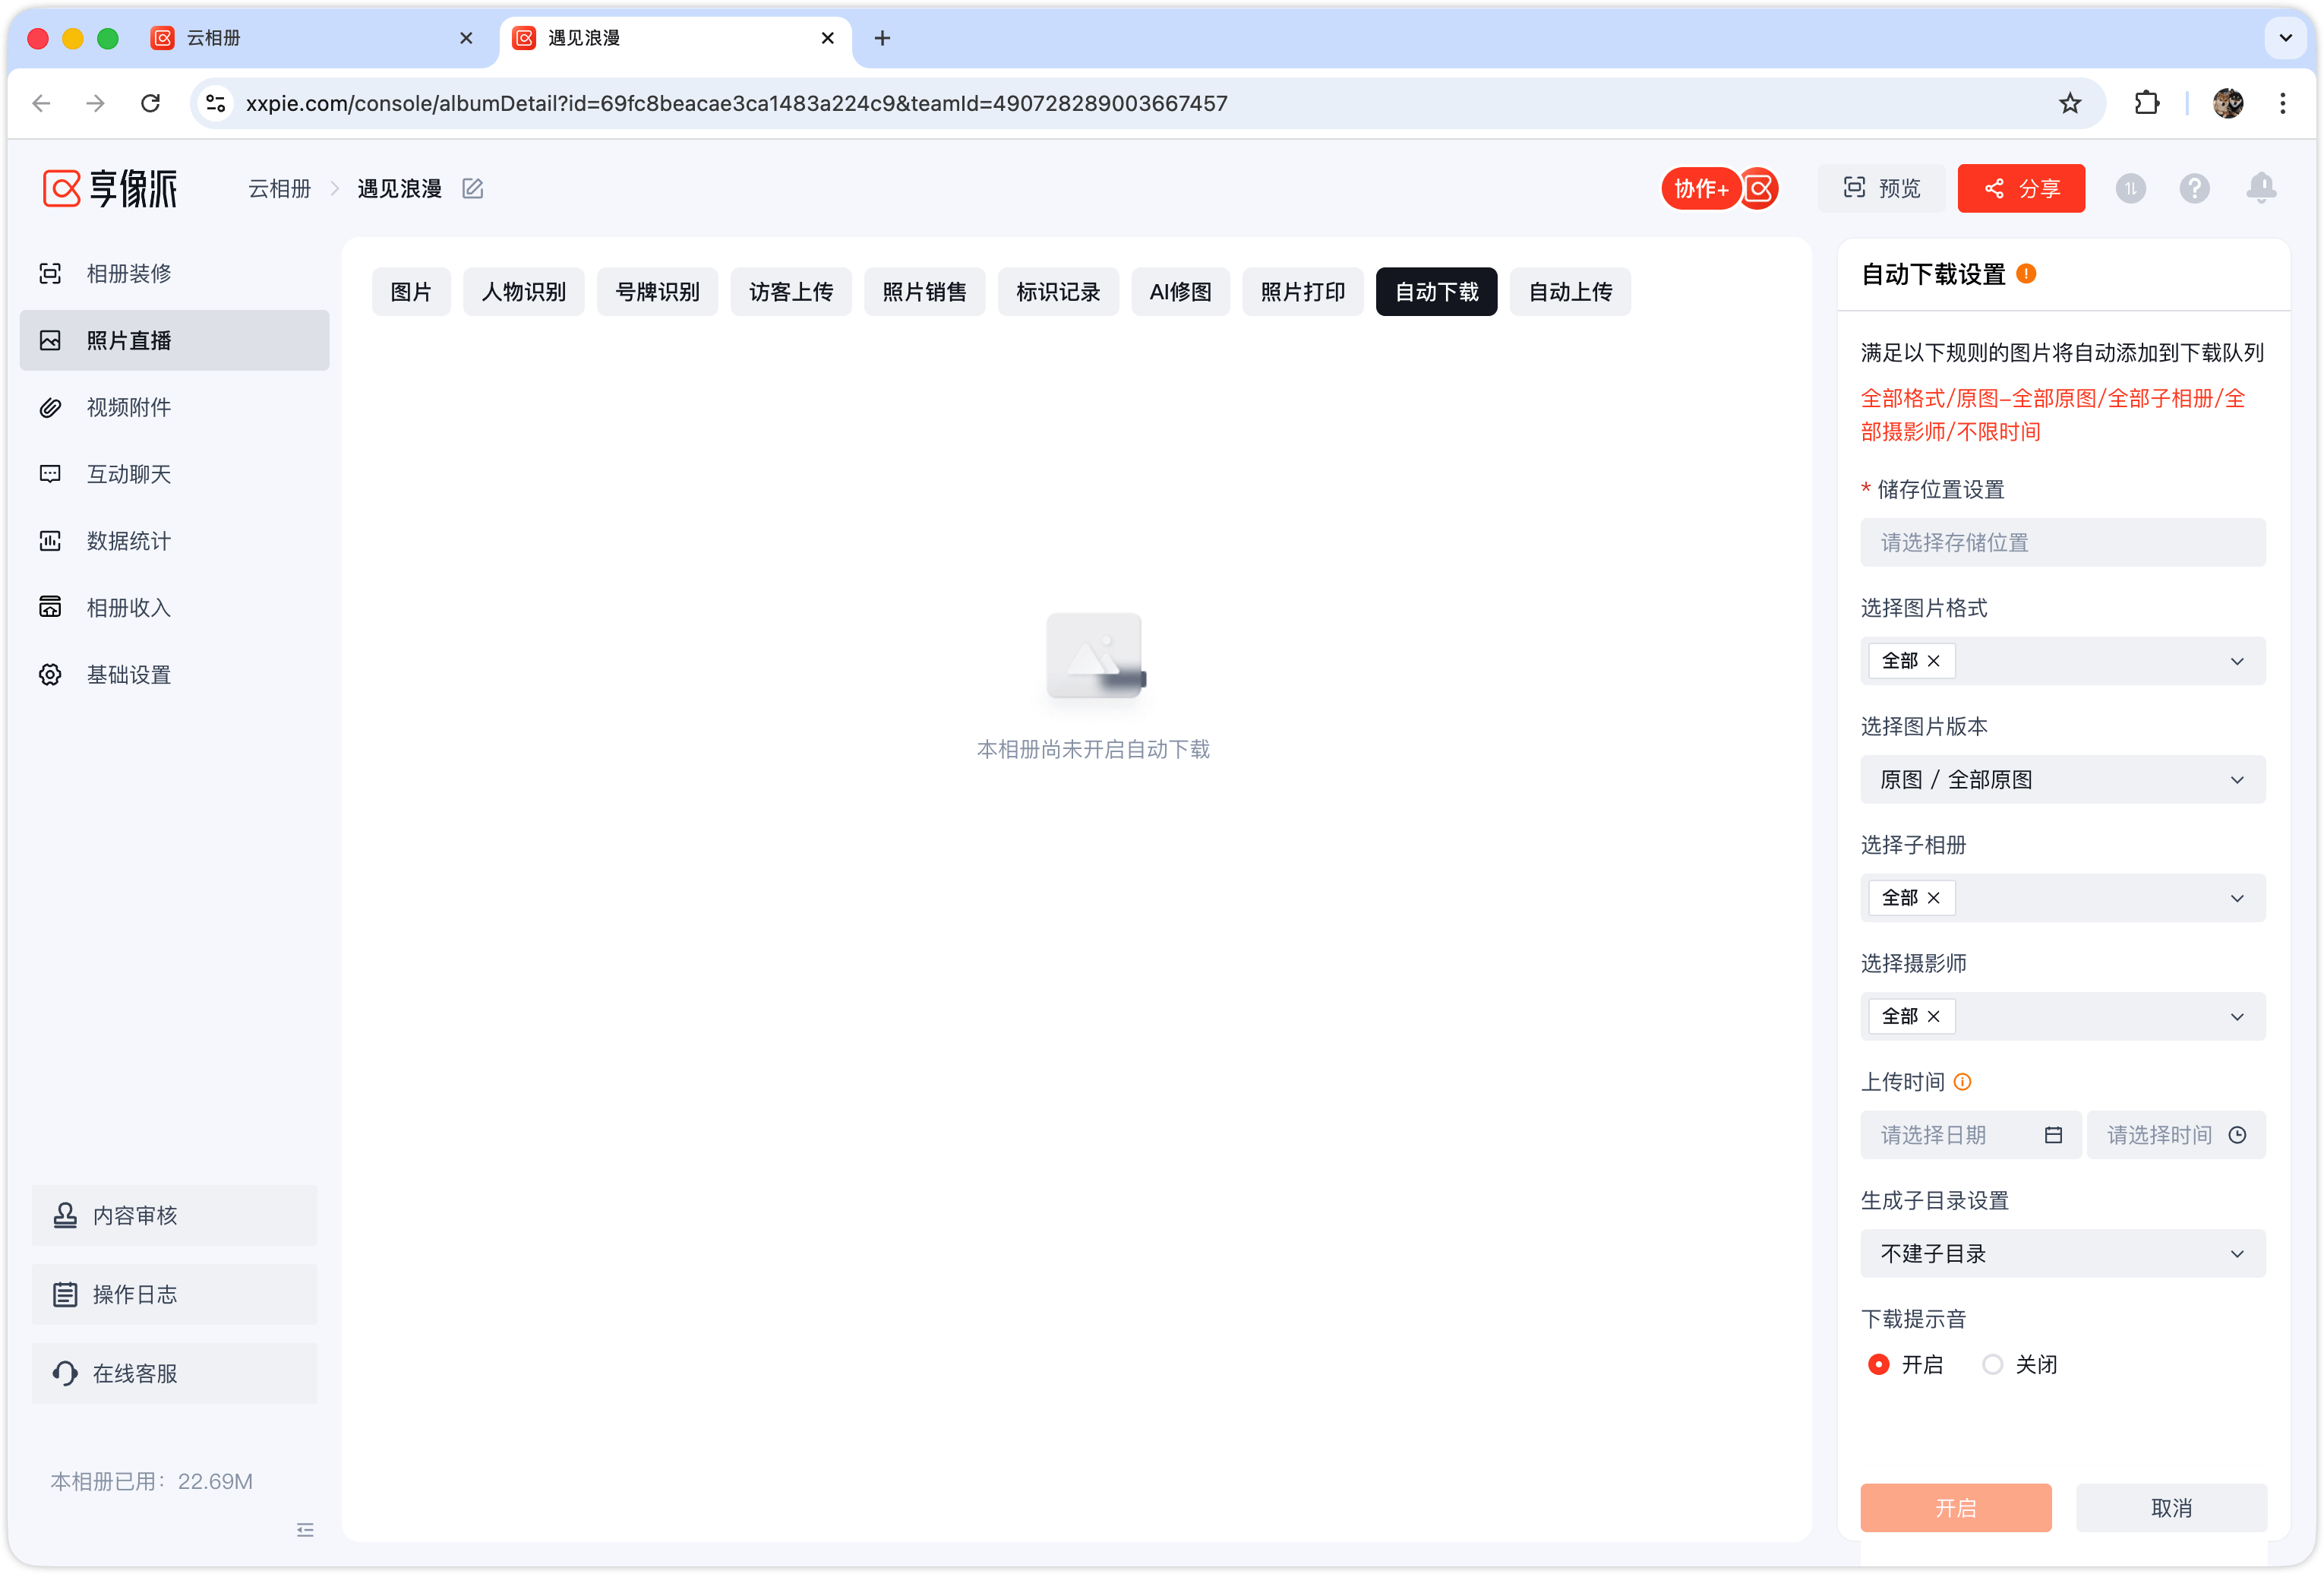Bookmark this page with the star icon
This screenshot has width=2324, height=1574.
[x=2070, y=103]
